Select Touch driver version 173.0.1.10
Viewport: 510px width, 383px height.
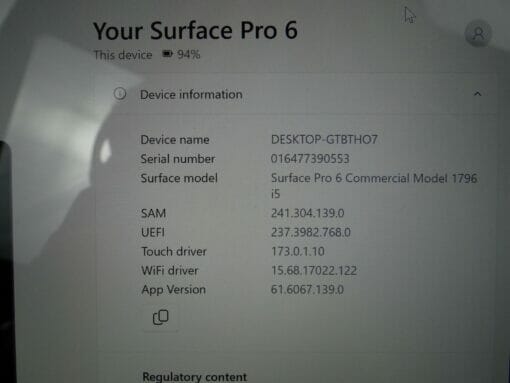(x=298, y=251)
